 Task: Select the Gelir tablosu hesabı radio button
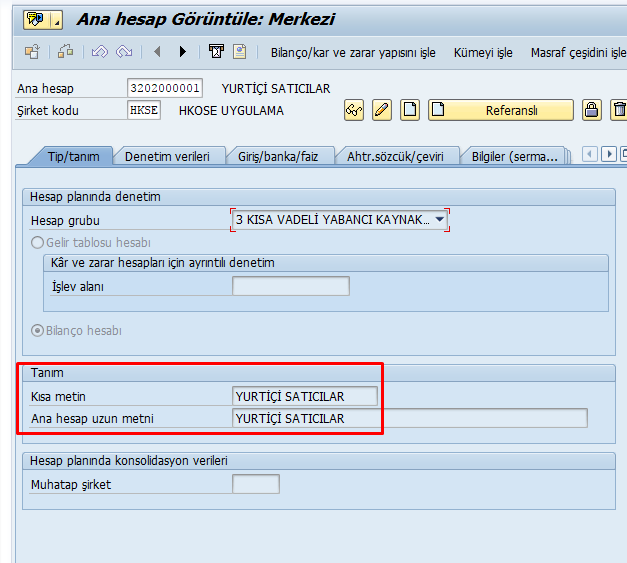(37, 243)
